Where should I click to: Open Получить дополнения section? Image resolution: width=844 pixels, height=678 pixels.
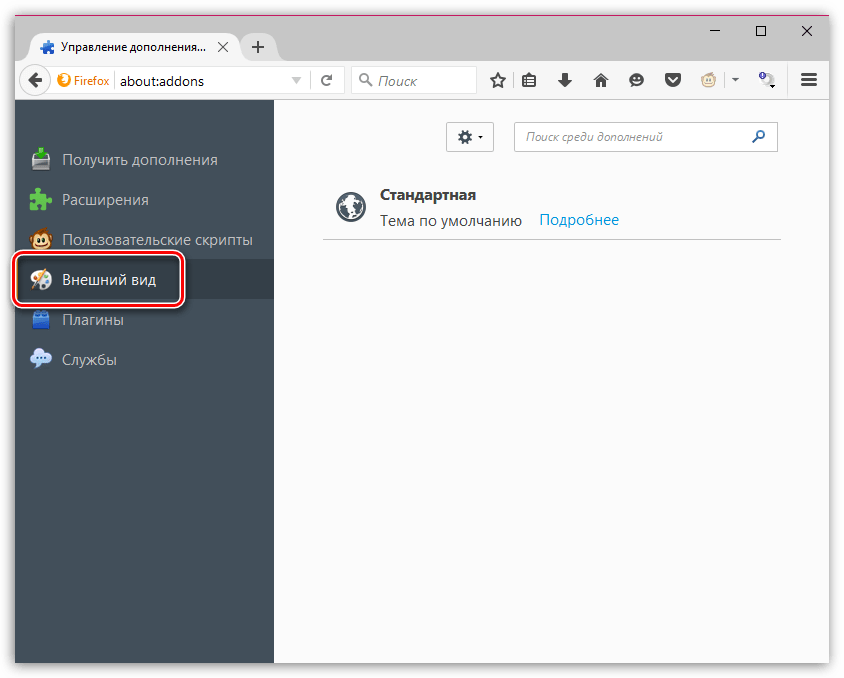144,160
